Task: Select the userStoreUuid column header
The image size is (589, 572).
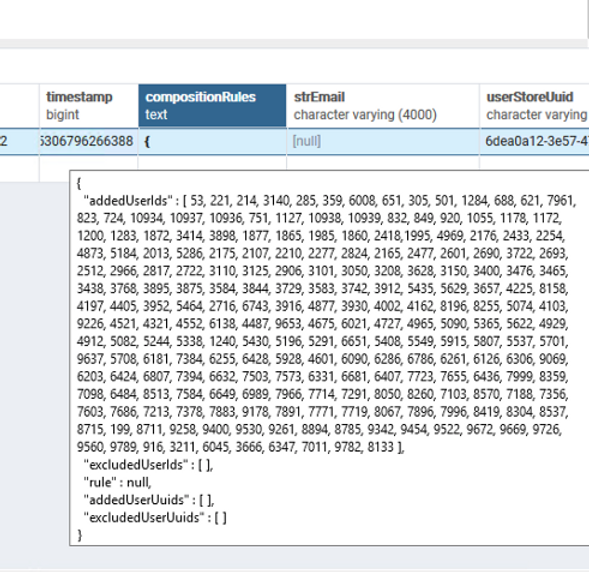Action: coord(534,106)
